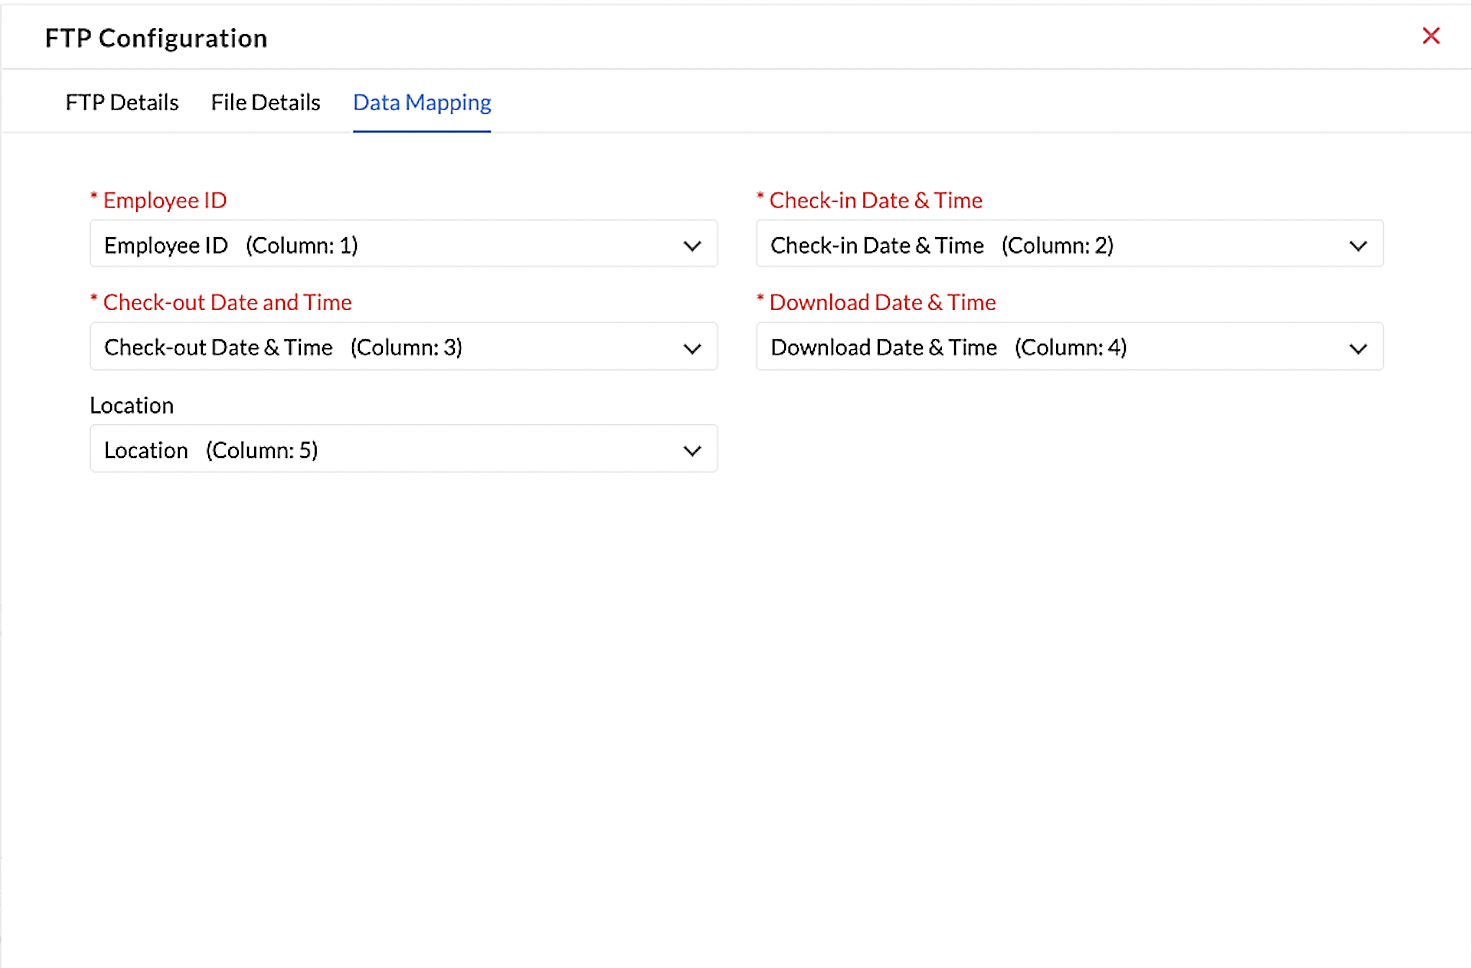
Task: Switch to the FTP Details tab
Action: (x=122, y=102)
